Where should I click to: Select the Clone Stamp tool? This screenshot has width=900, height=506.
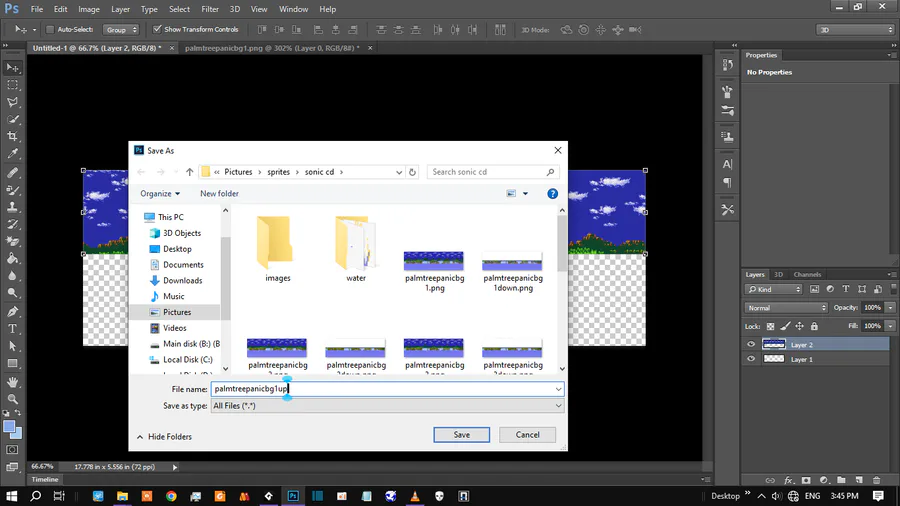click(13, 207)
